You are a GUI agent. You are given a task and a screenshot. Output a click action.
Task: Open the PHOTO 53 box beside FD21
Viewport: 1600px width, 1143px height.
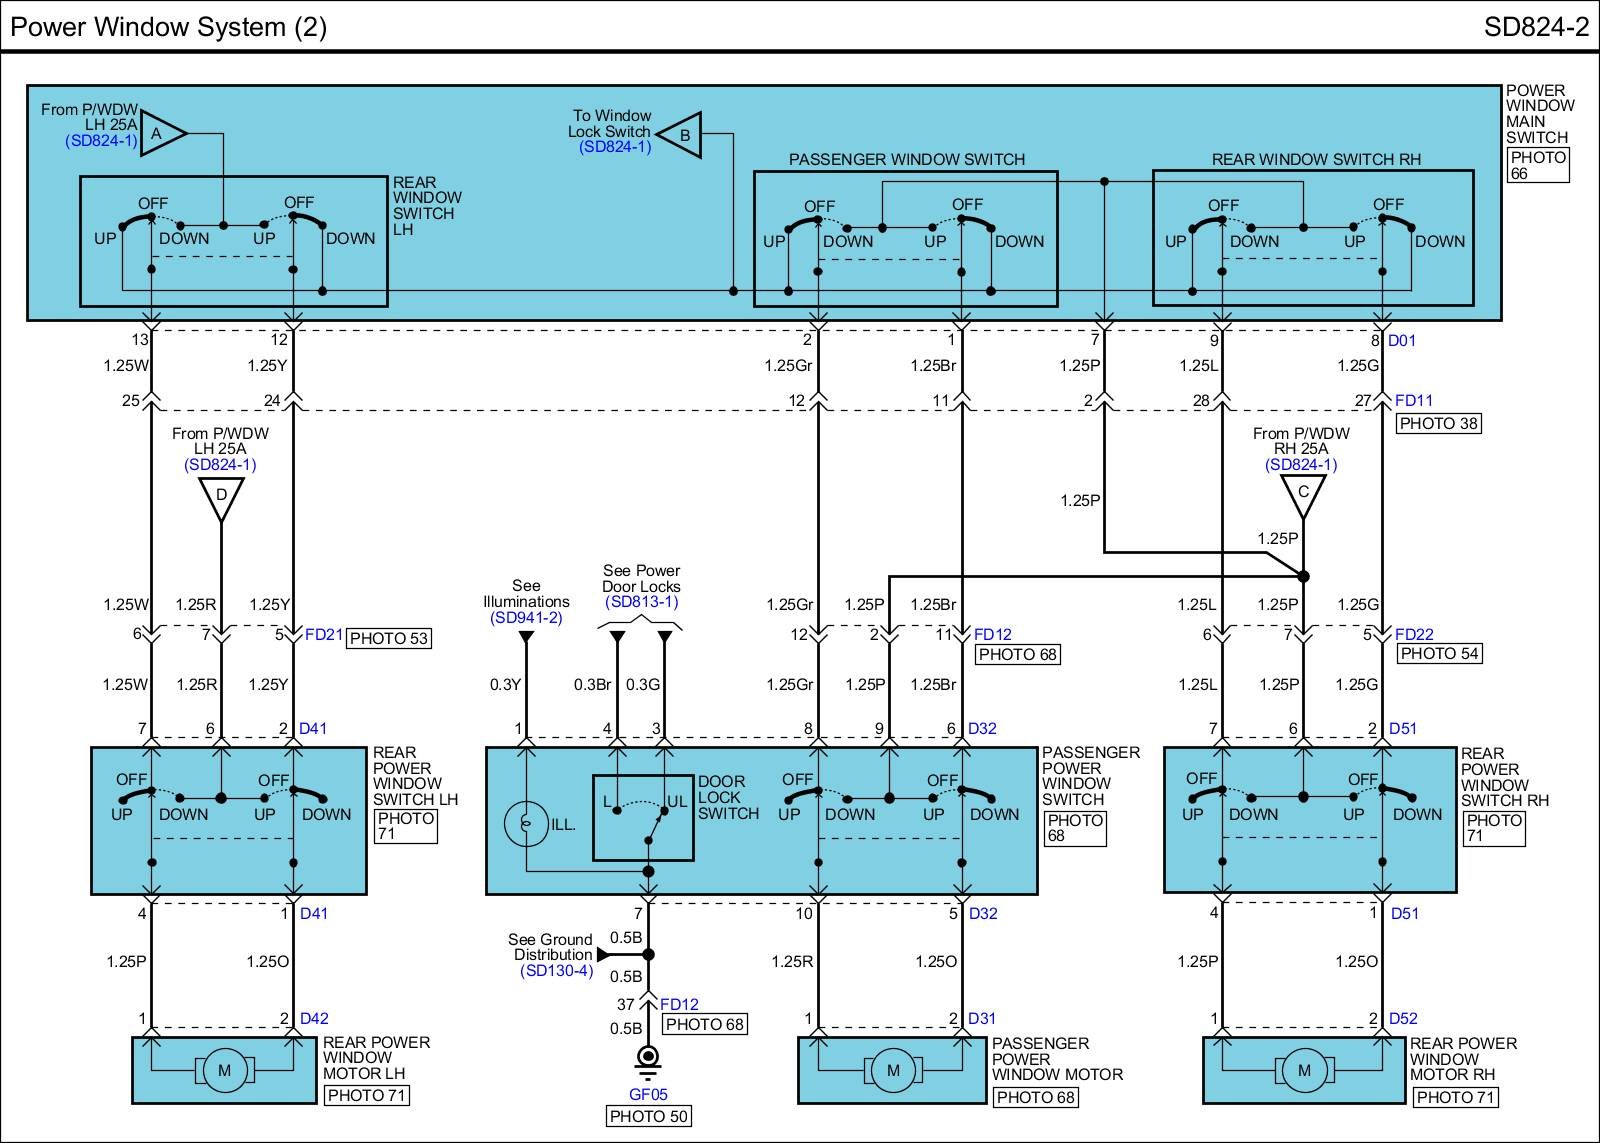pyautogui.click(x=389, y=638)
